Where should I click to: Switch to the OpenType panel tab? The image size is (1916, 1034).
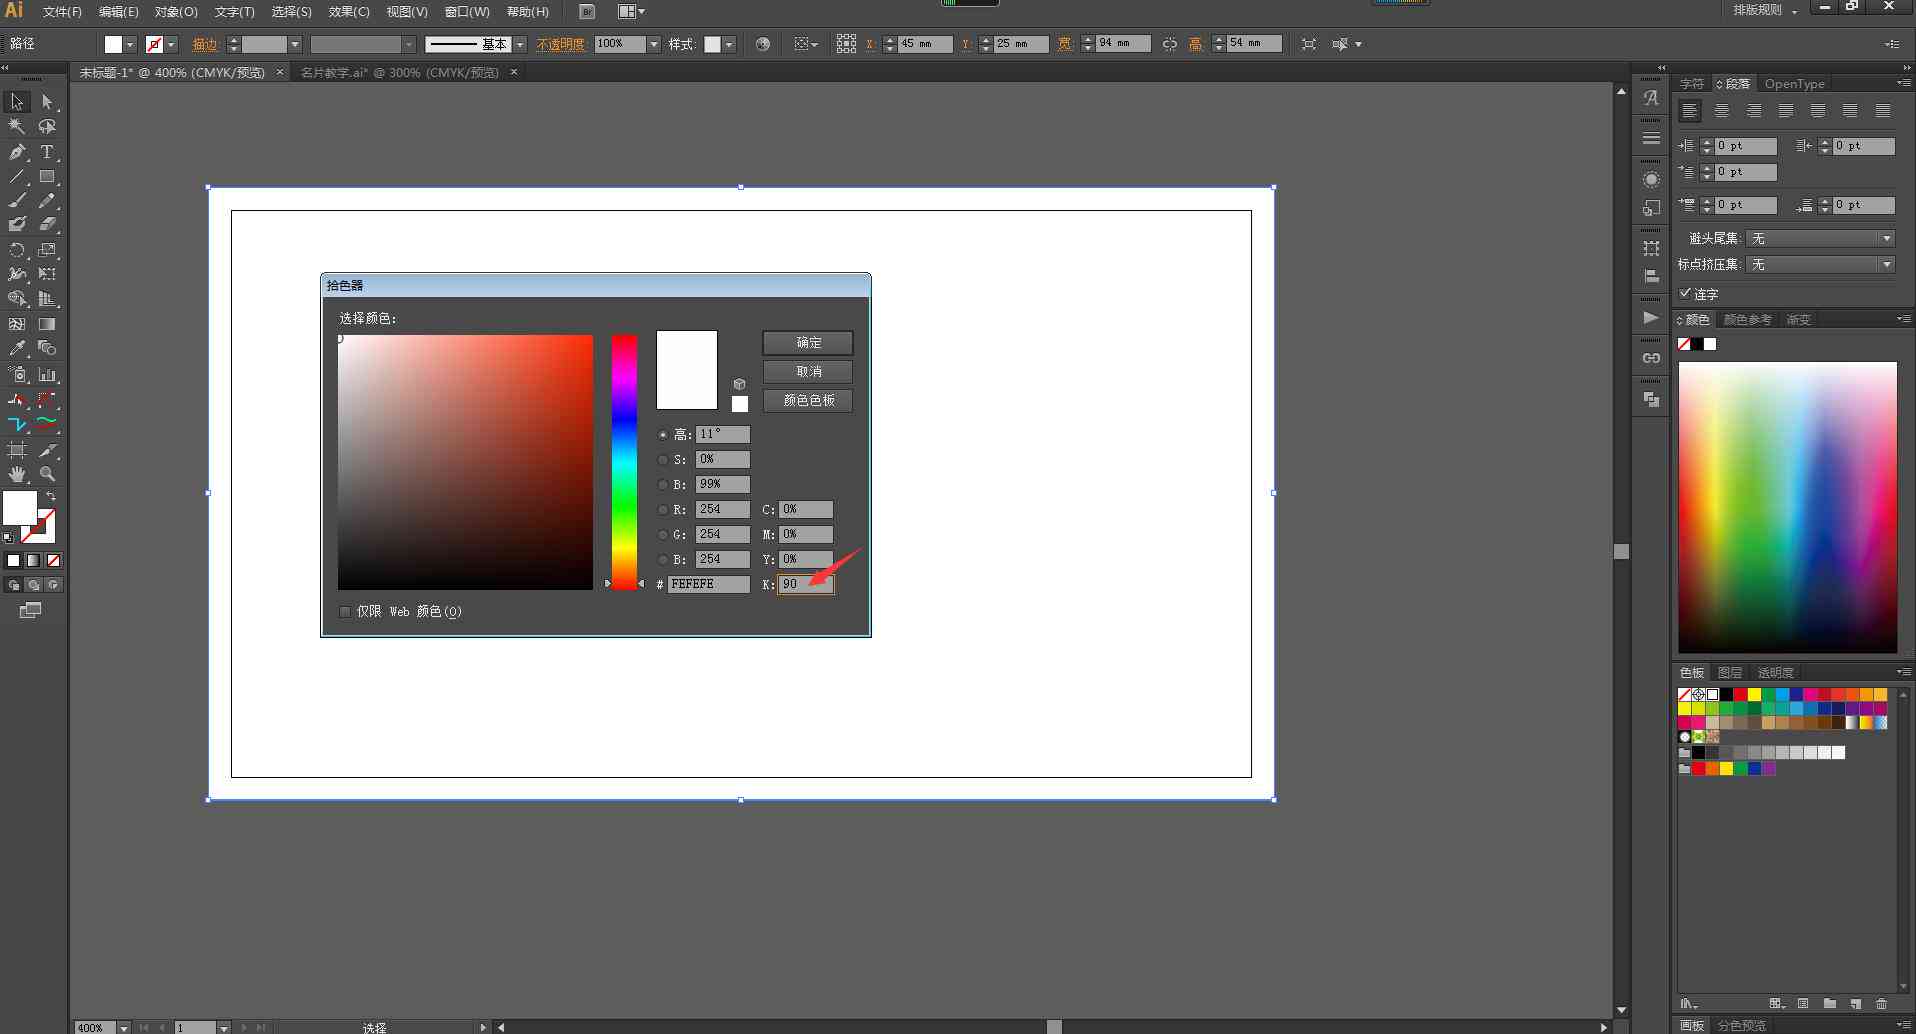[x=1794, y=84]
